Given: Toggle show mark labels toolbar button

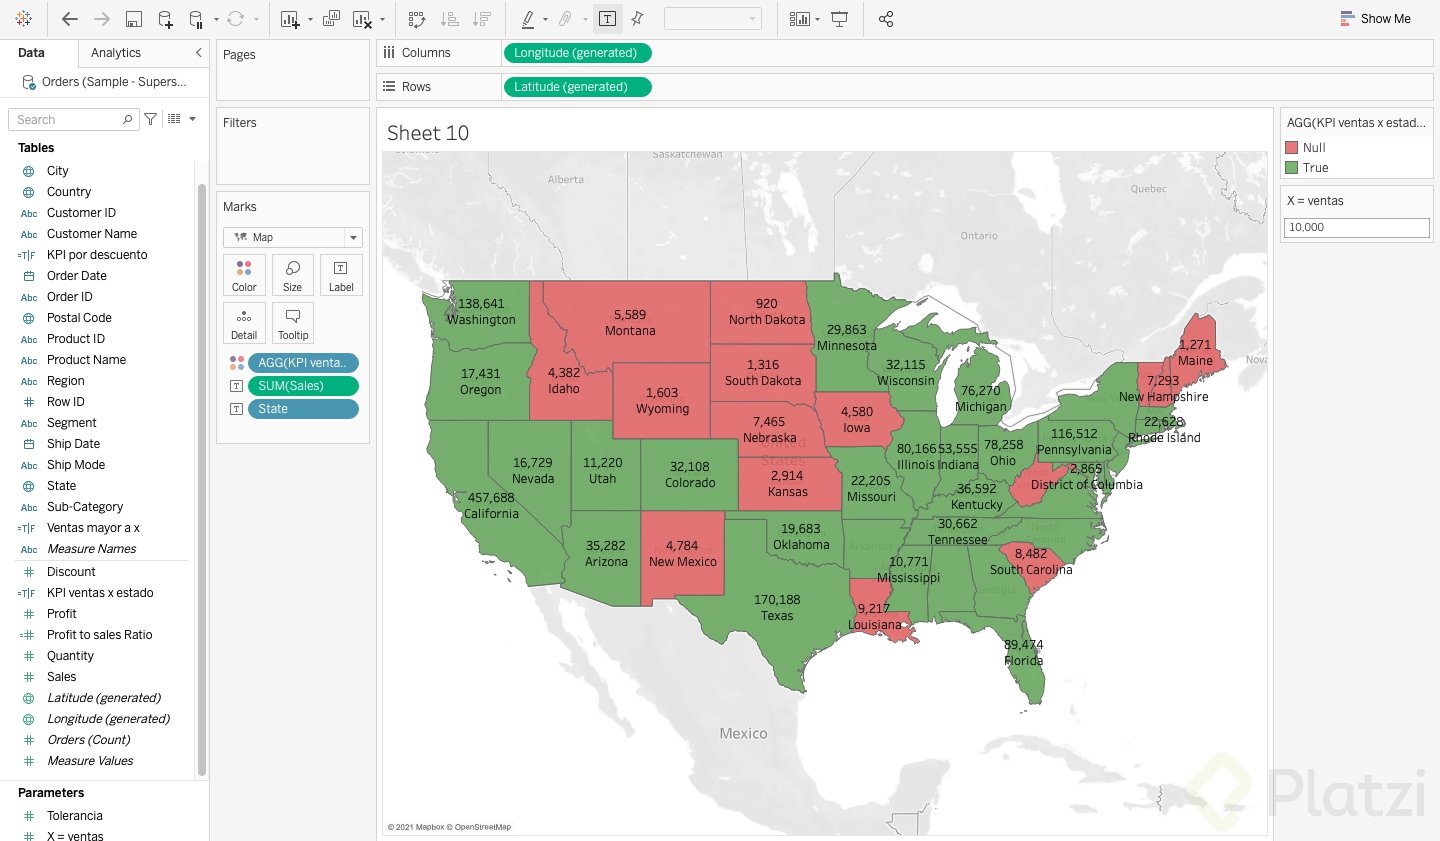Looking at the screenshot, I should click(607, 19).
